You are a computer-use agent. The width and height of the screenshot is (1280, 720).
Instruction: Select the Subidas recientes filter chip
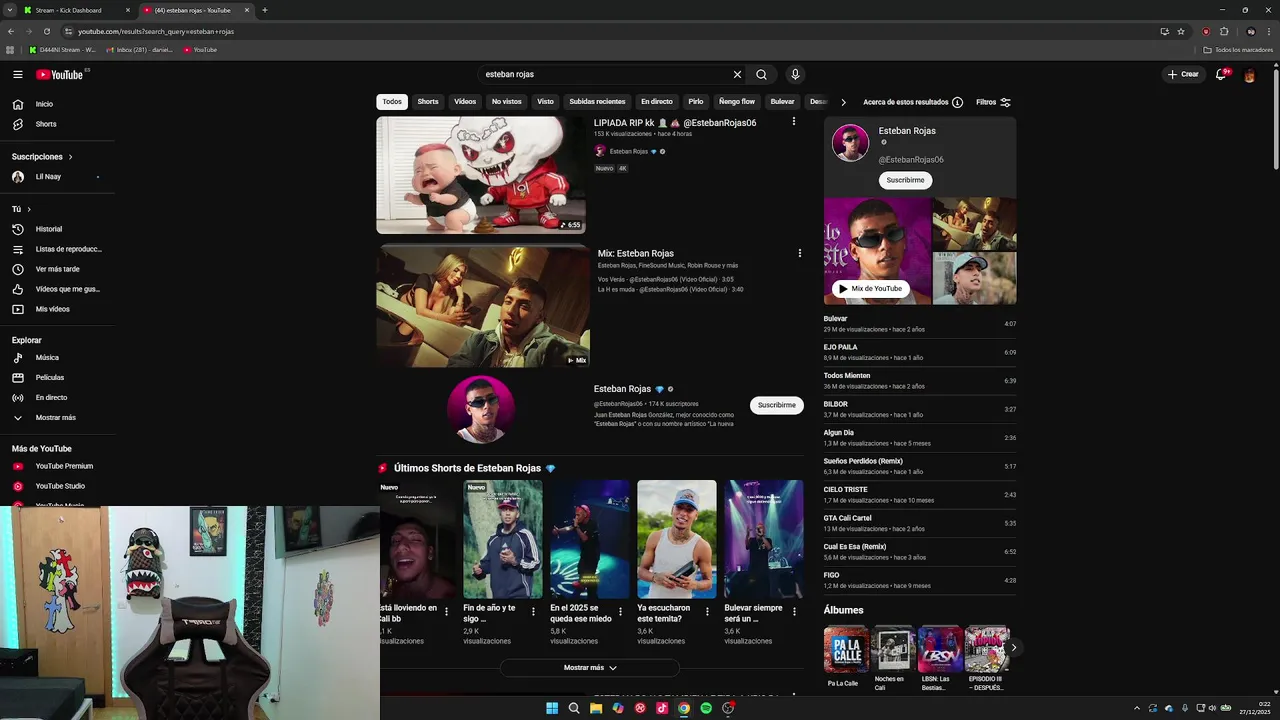pos(597,102)
